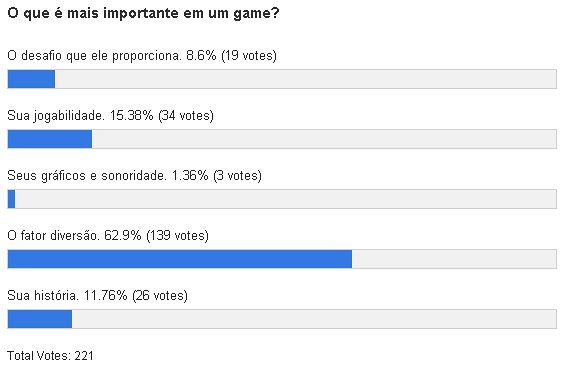Click the blue filled part of the 11.76% bar
563x366 pixels.
pyautogui.click(x=40, y=319)
